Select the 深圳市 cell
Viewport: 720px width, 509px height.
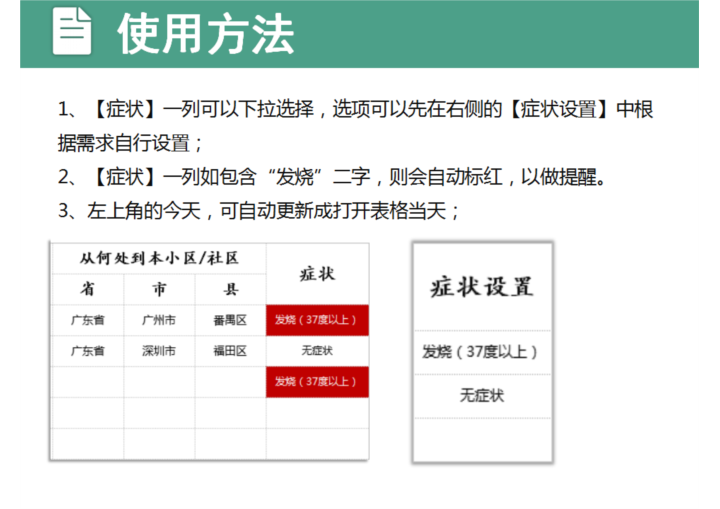tap(159, 351)
